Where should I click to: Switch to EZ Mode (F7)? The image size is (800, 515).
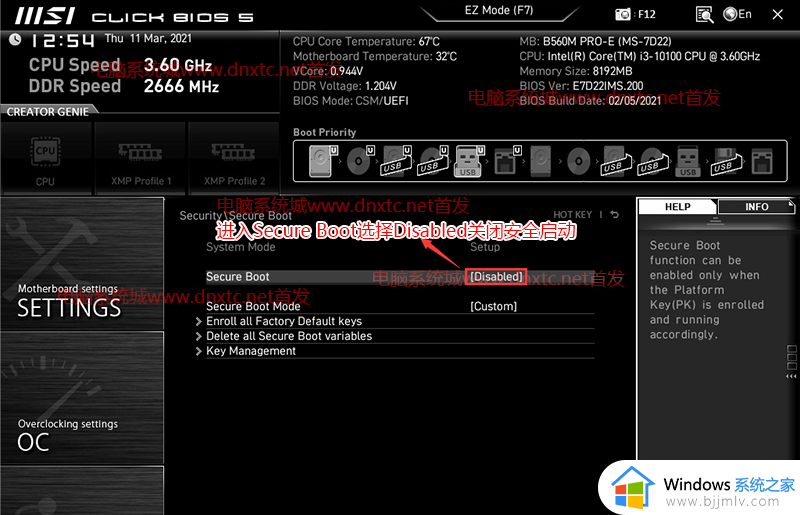click(499, 11)
